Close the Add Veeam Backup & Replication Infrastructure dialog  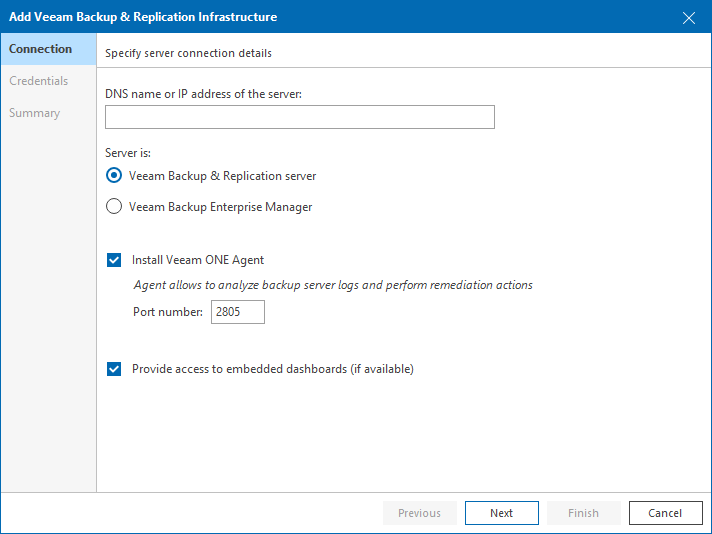(x=689, y=18)
